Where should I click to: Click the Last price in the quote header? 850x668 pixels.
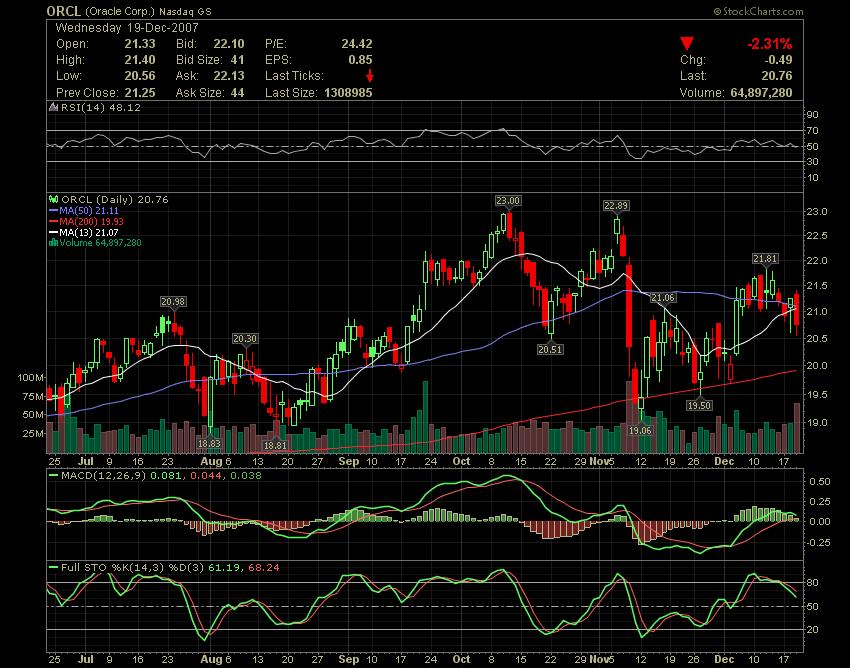tap(776, 76)
